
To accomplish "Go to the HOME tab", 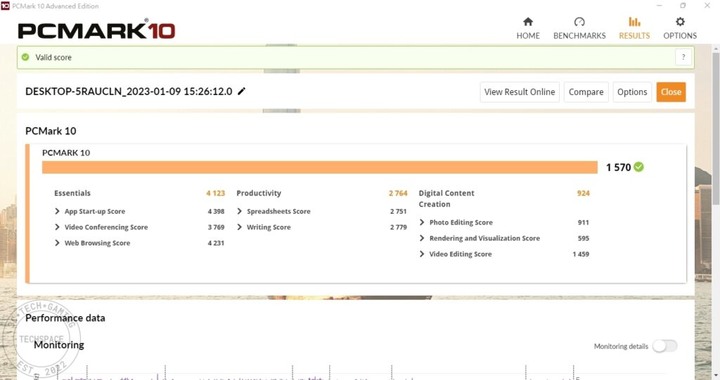I will click(528, 28).
